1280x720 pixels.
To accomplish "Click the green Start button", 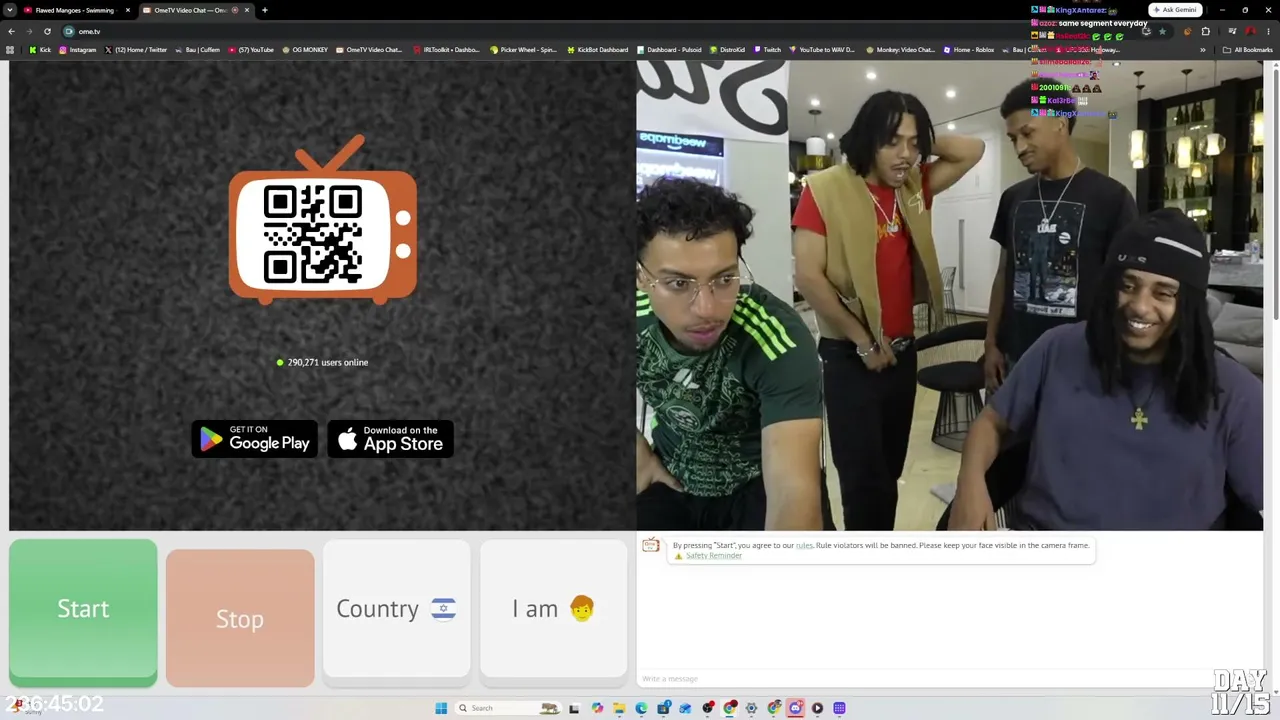I will point(83,612).
